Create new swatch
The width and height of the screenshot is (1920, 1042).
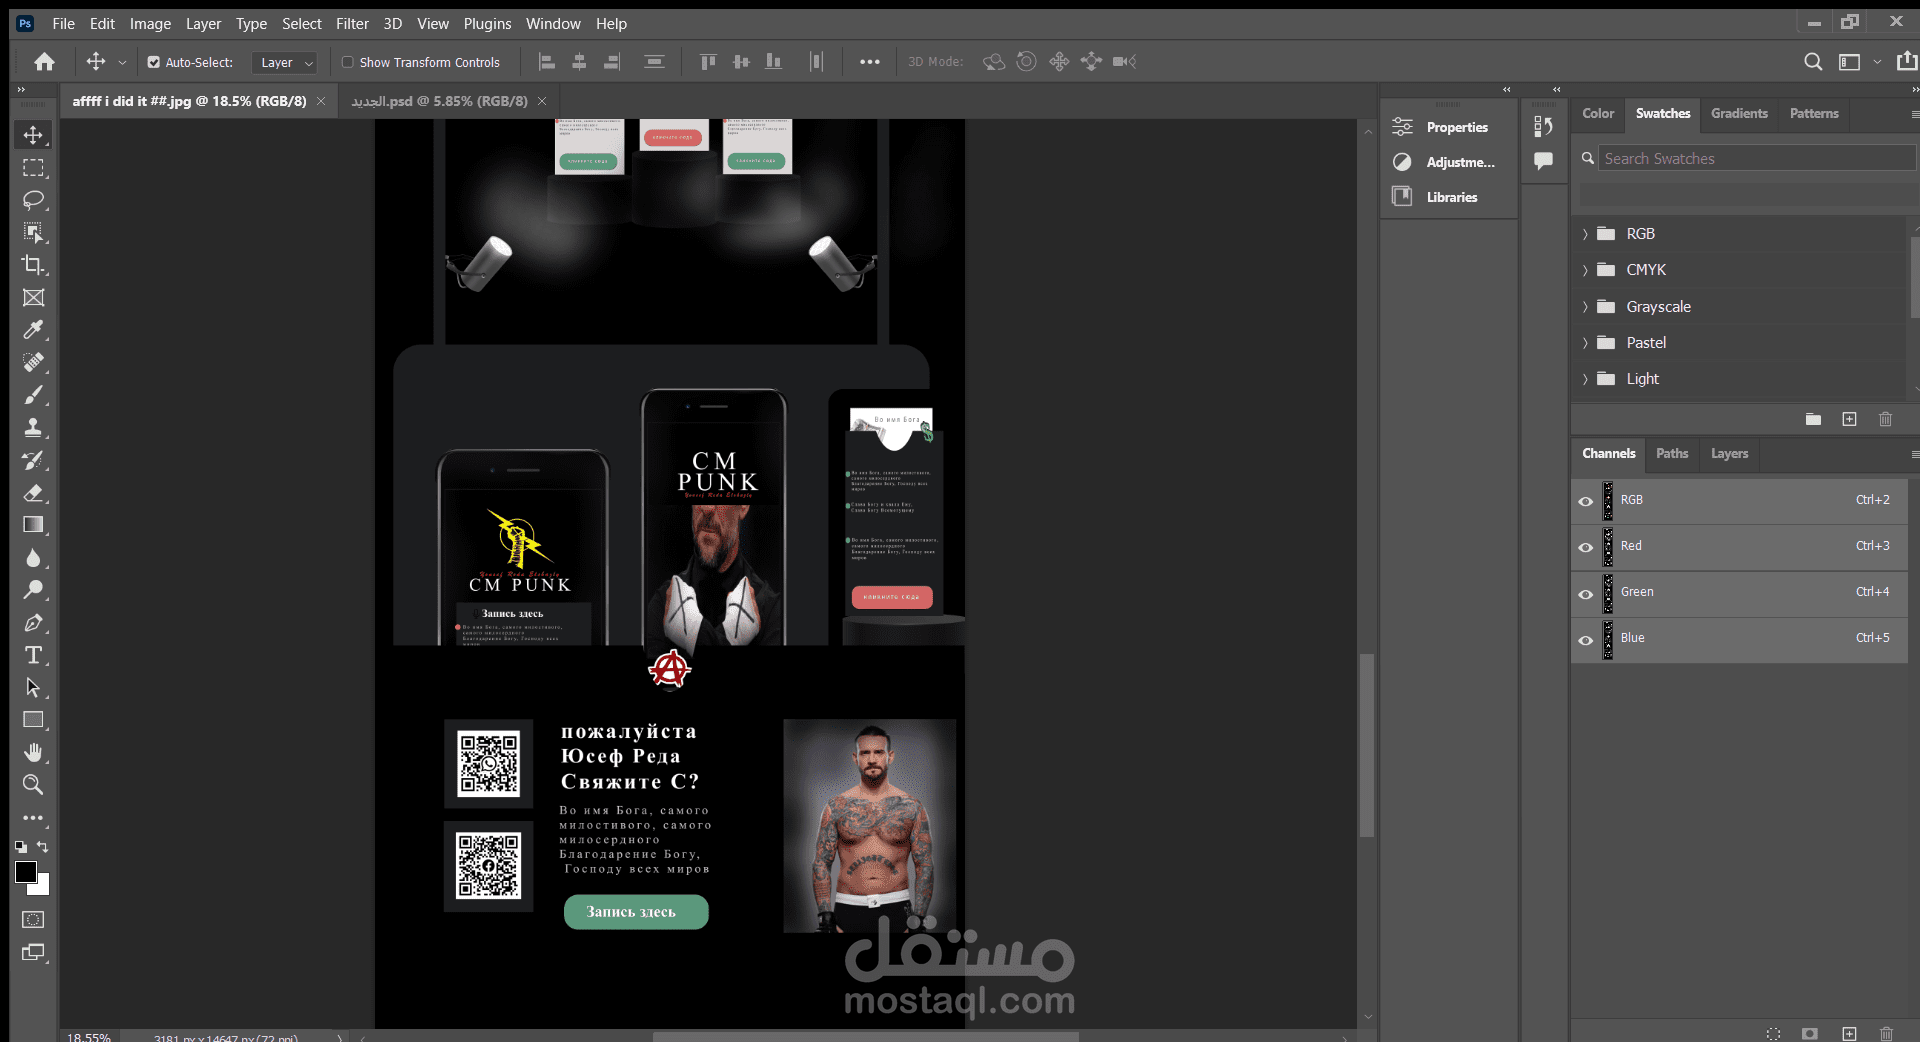(1849, 419)
